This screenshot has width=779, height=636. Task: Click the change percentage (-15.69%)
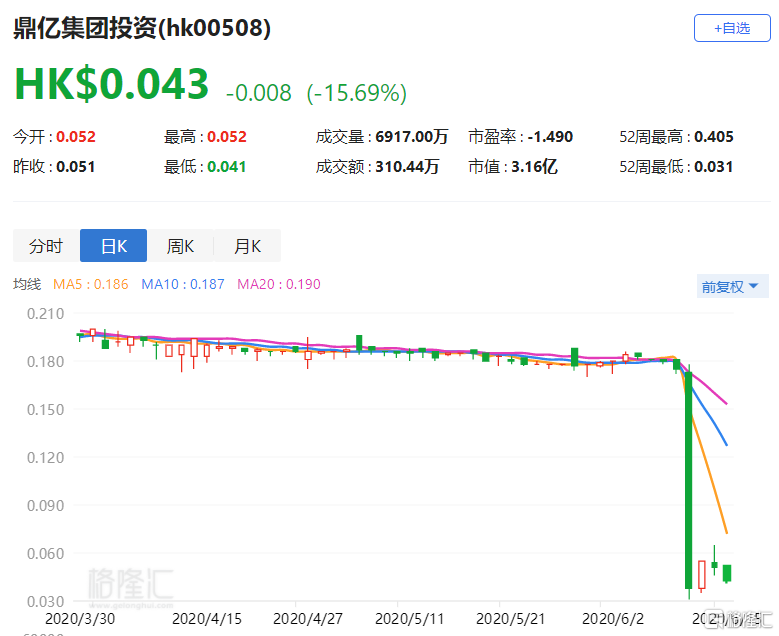pyautogui.click(x=357, y=93)
